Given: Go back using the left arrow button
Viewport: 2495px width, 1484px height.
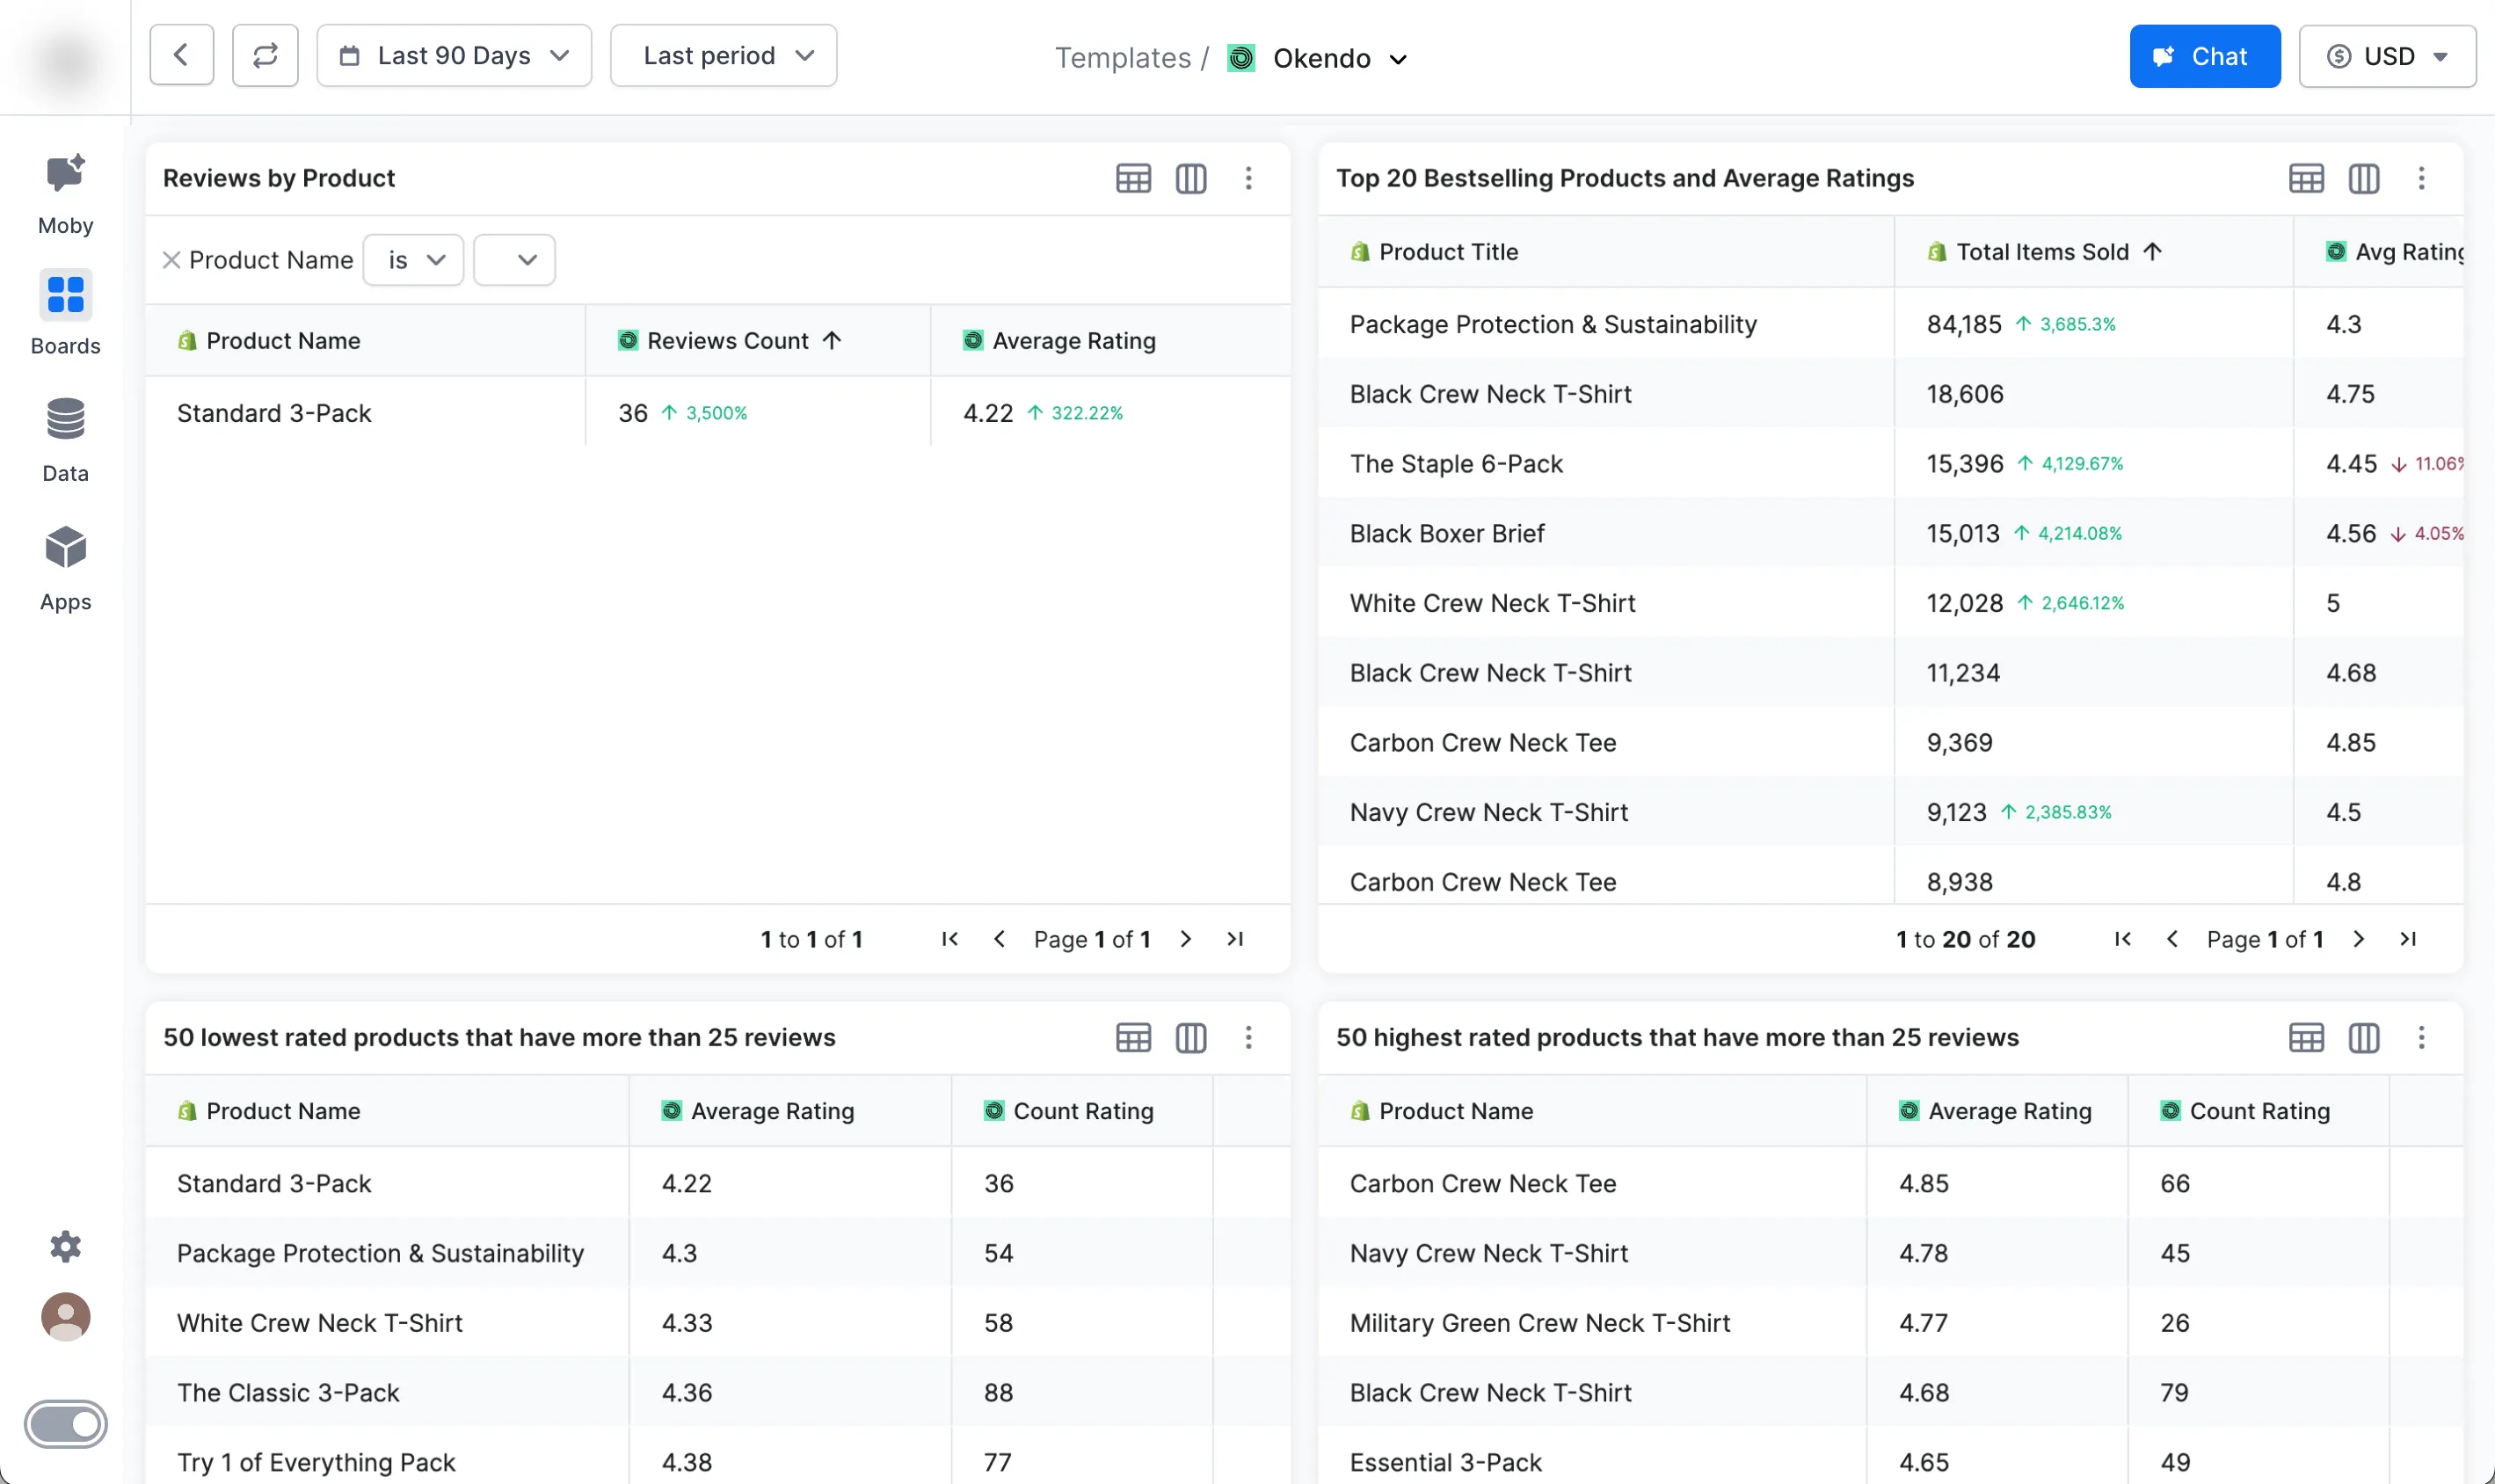Looking at the screenshot, I should 181,56.
